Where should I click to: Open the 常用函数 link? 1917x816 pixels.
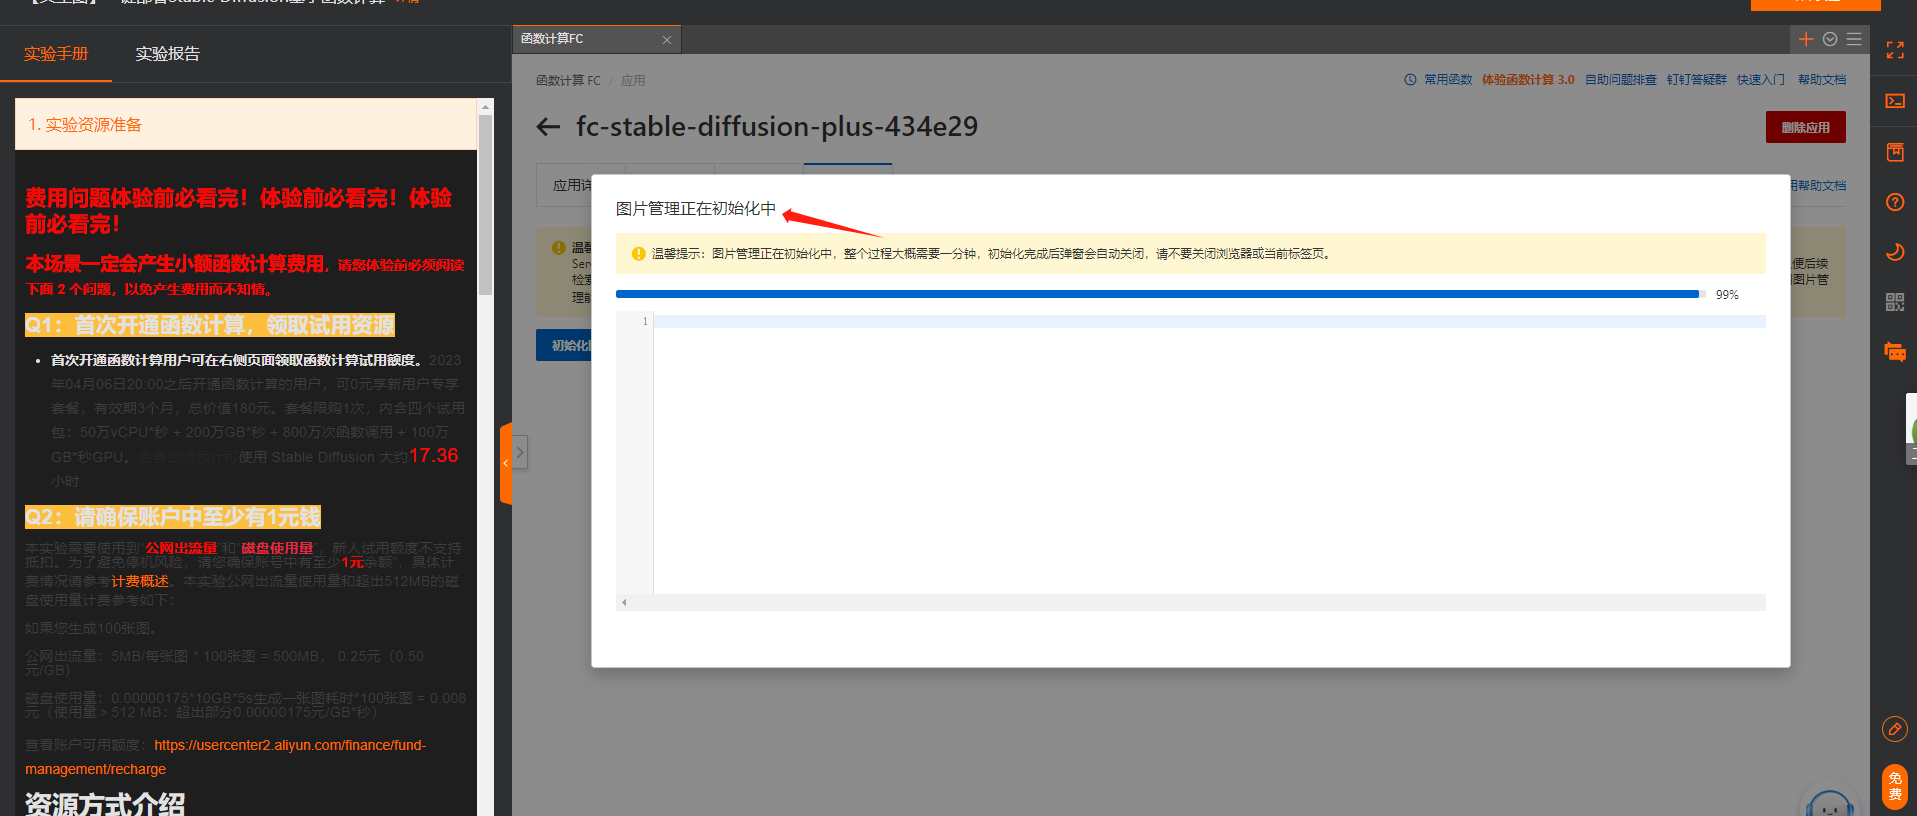(x=1448, y=80)
